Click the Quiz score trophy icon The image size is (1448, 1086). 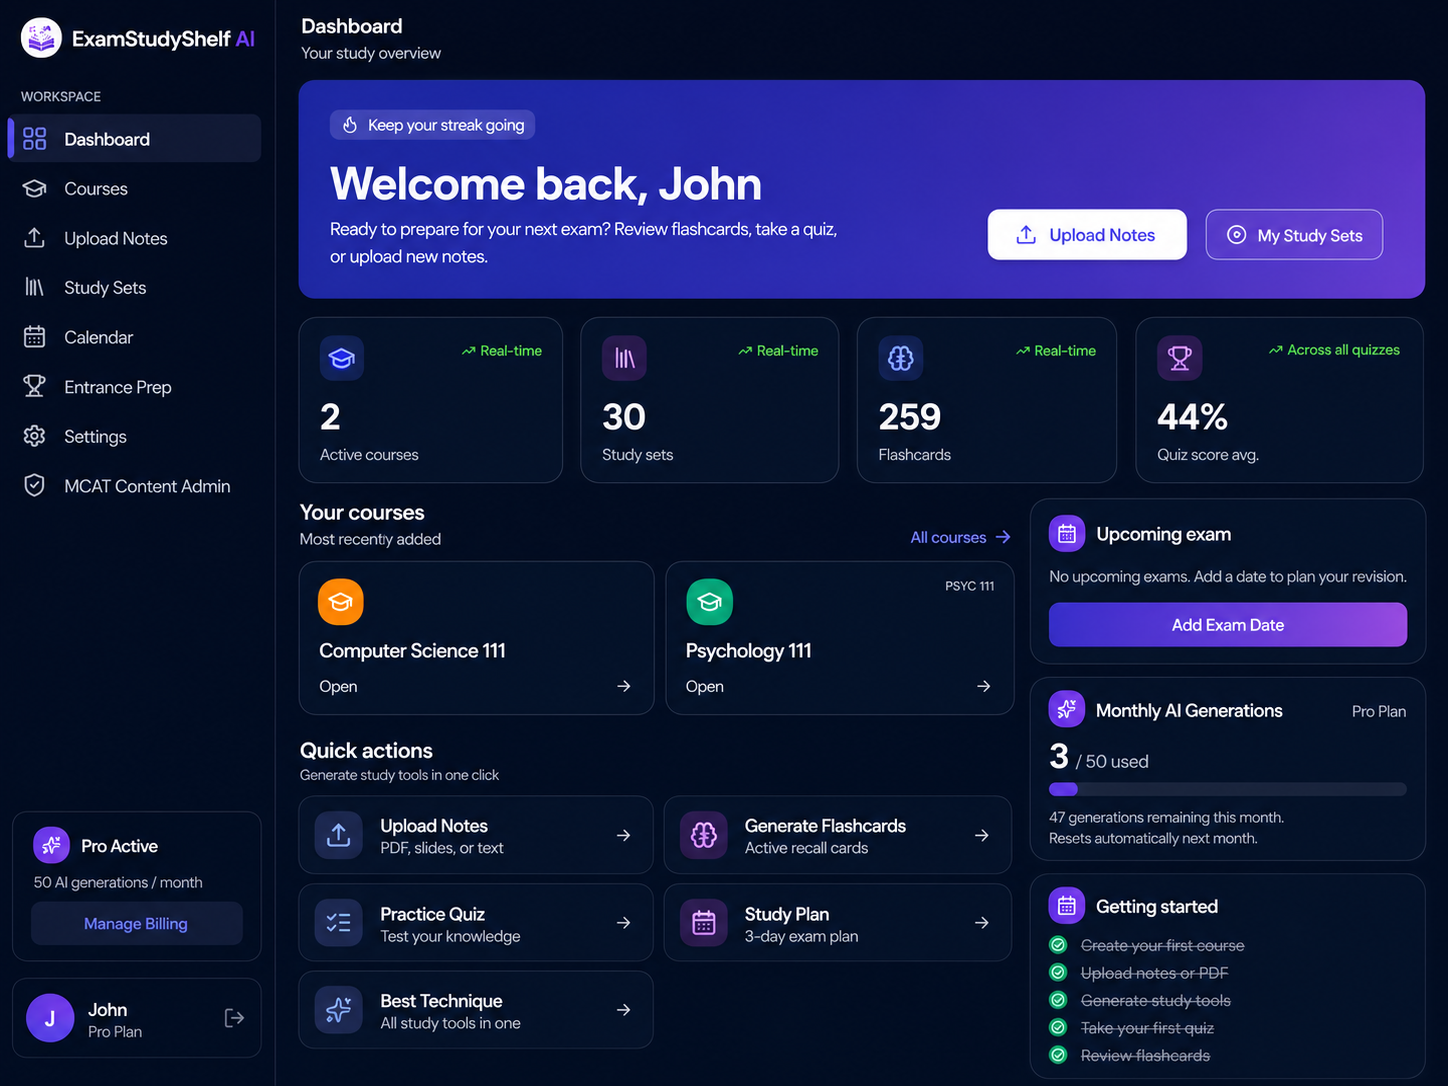[x=1180, y=358]
